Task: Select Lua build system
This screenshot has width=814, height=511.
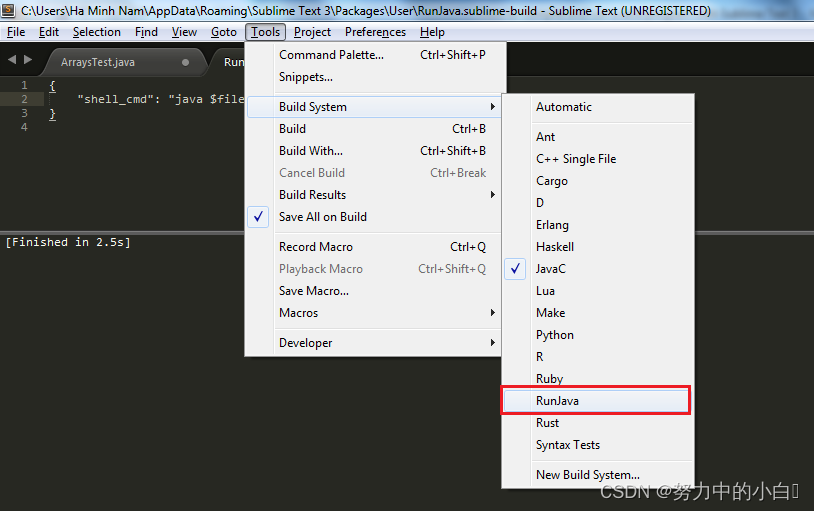Action: coord(598,291)
